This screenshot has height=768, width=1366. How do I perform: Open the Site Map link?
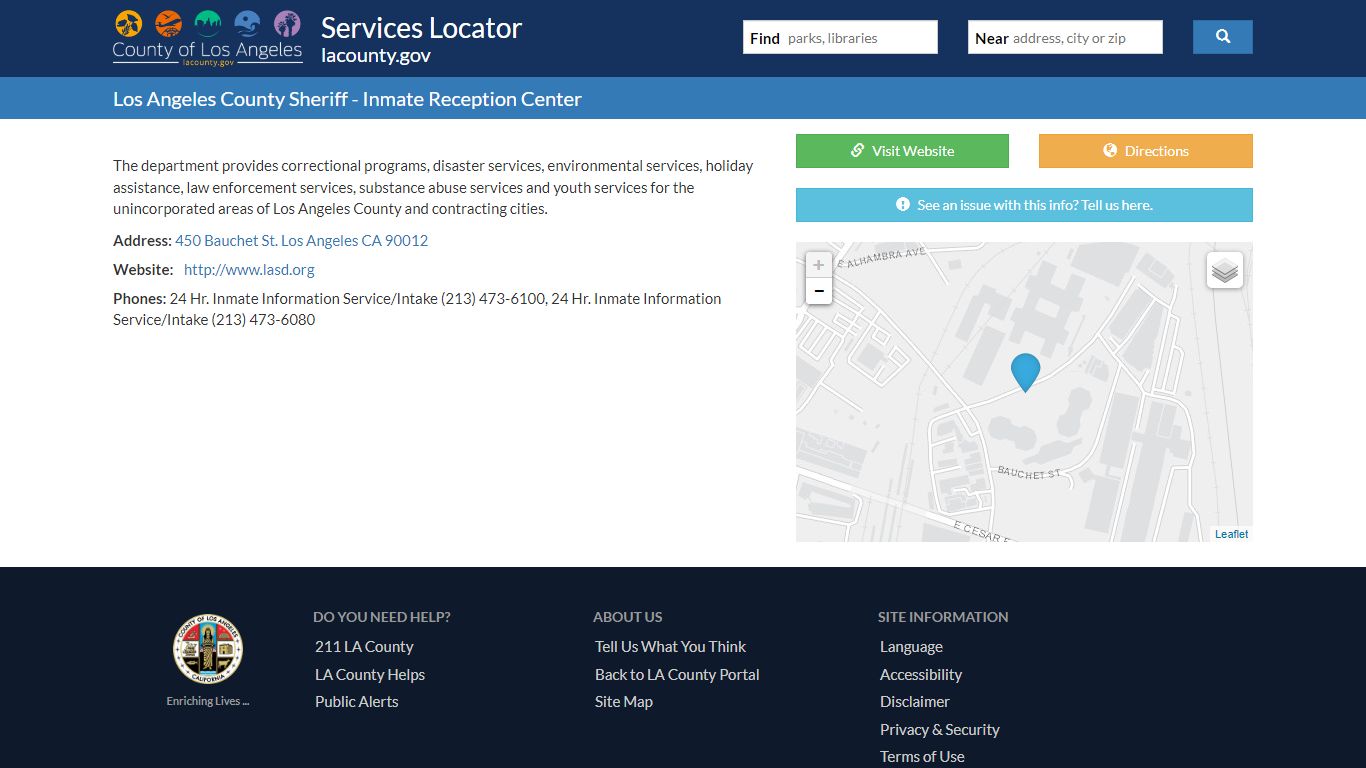pyautogui.click(x=624, y=702)
